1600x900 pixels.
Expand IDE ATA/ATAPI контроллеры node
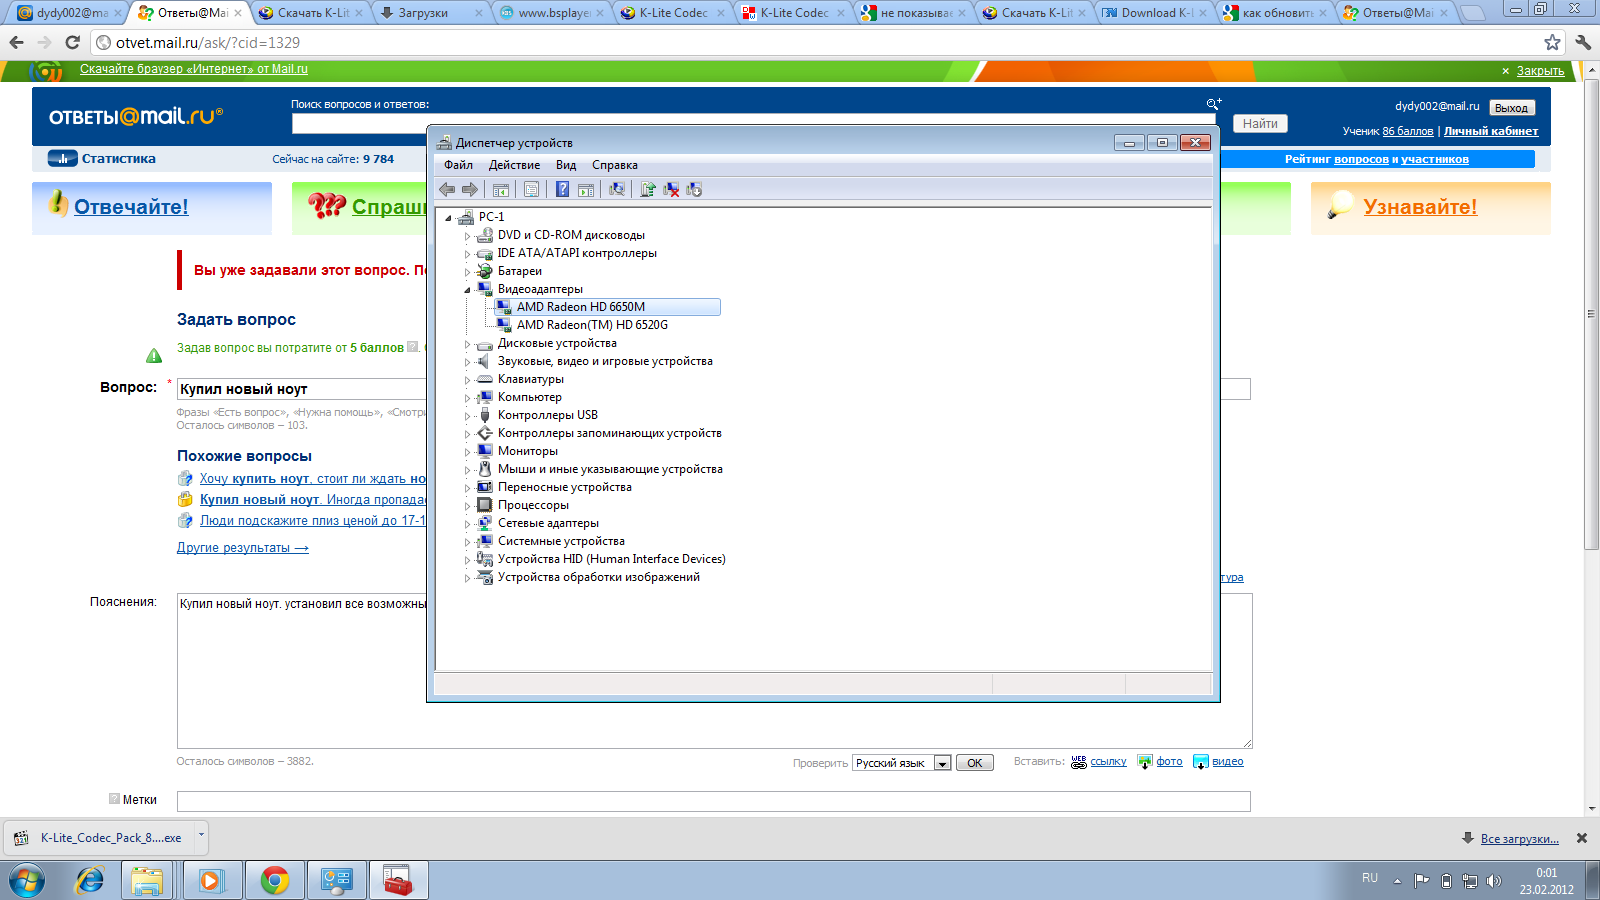pos(467,254)
